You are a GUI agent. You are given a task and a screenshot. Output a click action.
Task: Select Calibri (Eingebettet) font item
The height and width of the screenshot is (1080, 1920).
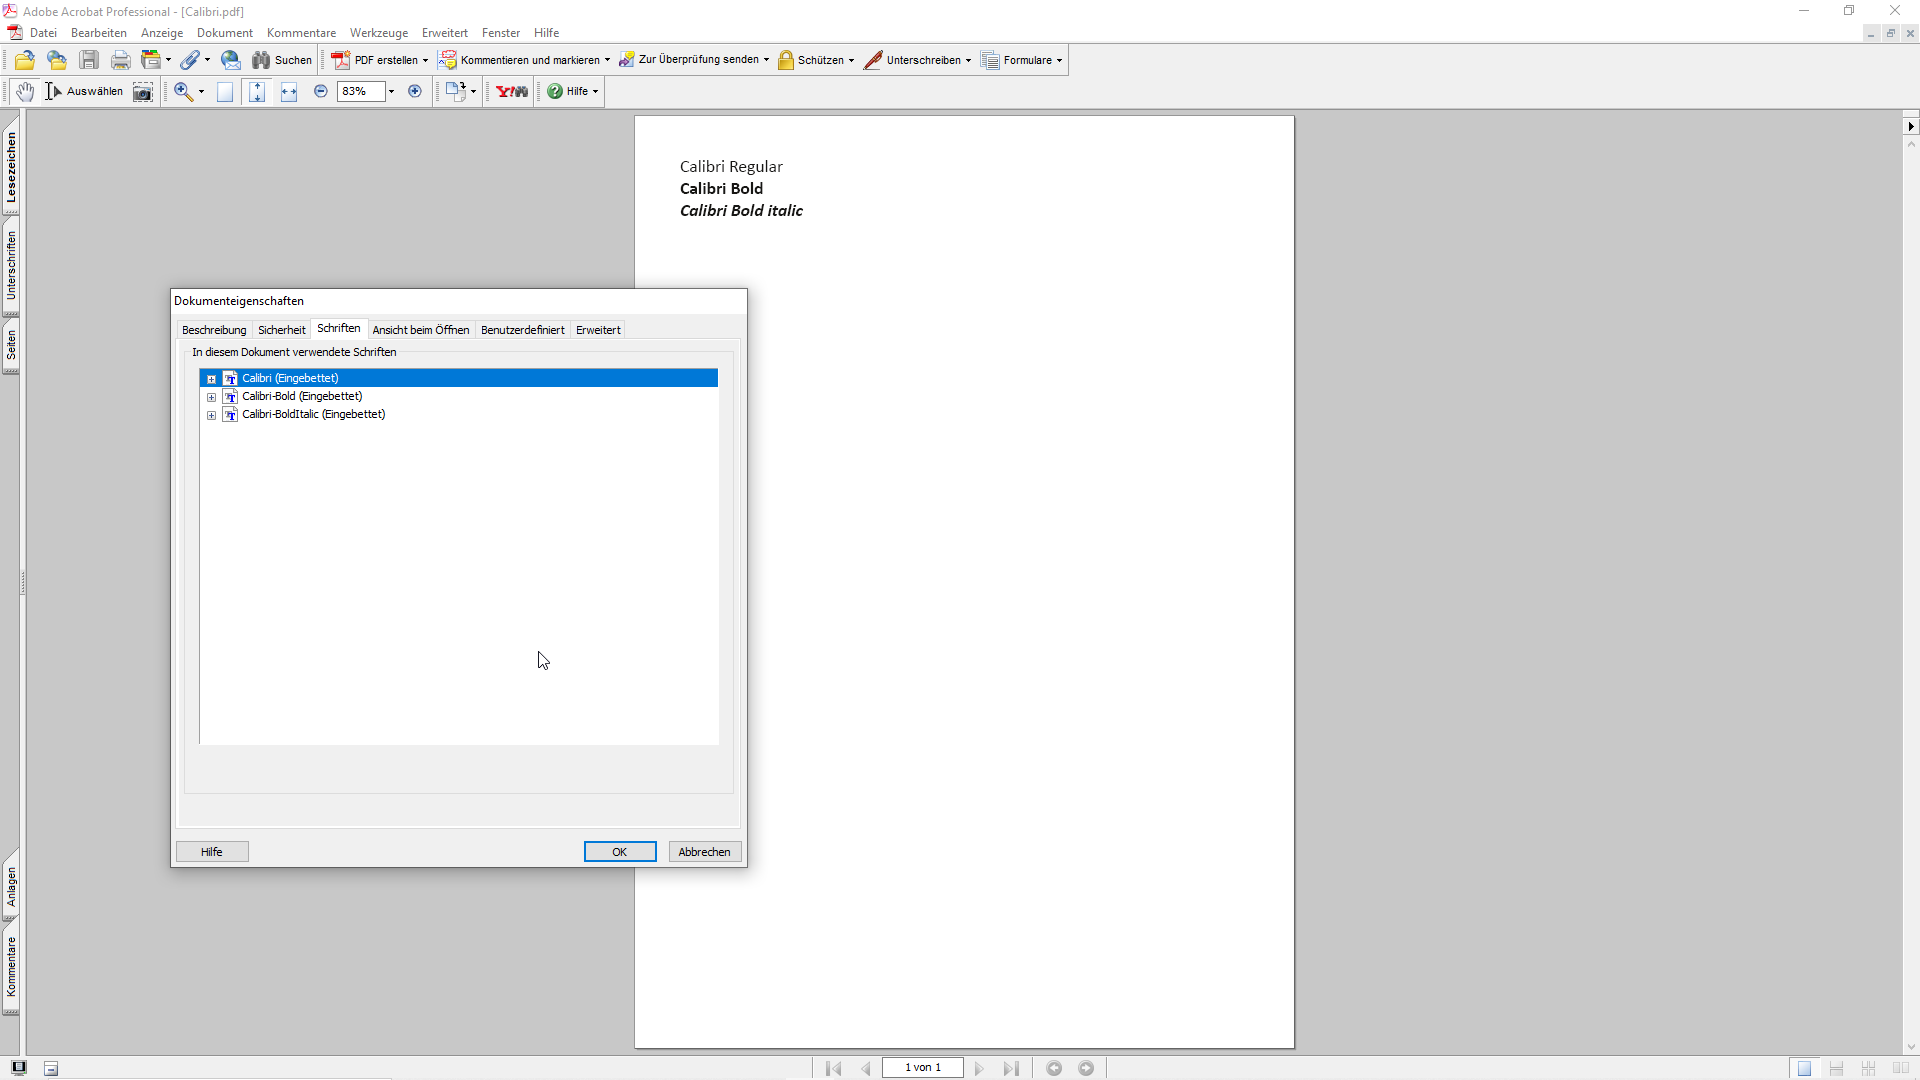(290, 378)
